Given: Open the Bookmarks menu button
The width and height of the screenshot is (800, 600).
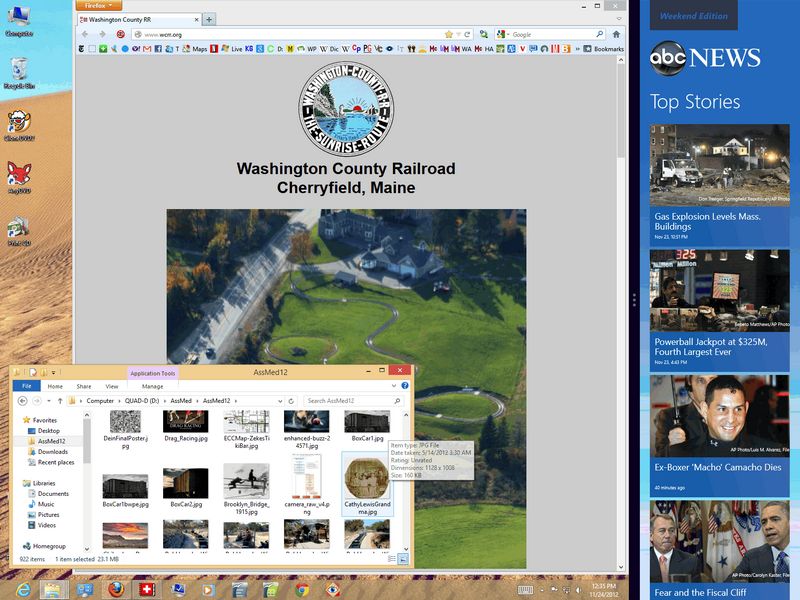Looking at the screenshot, I should click(604, 49).
